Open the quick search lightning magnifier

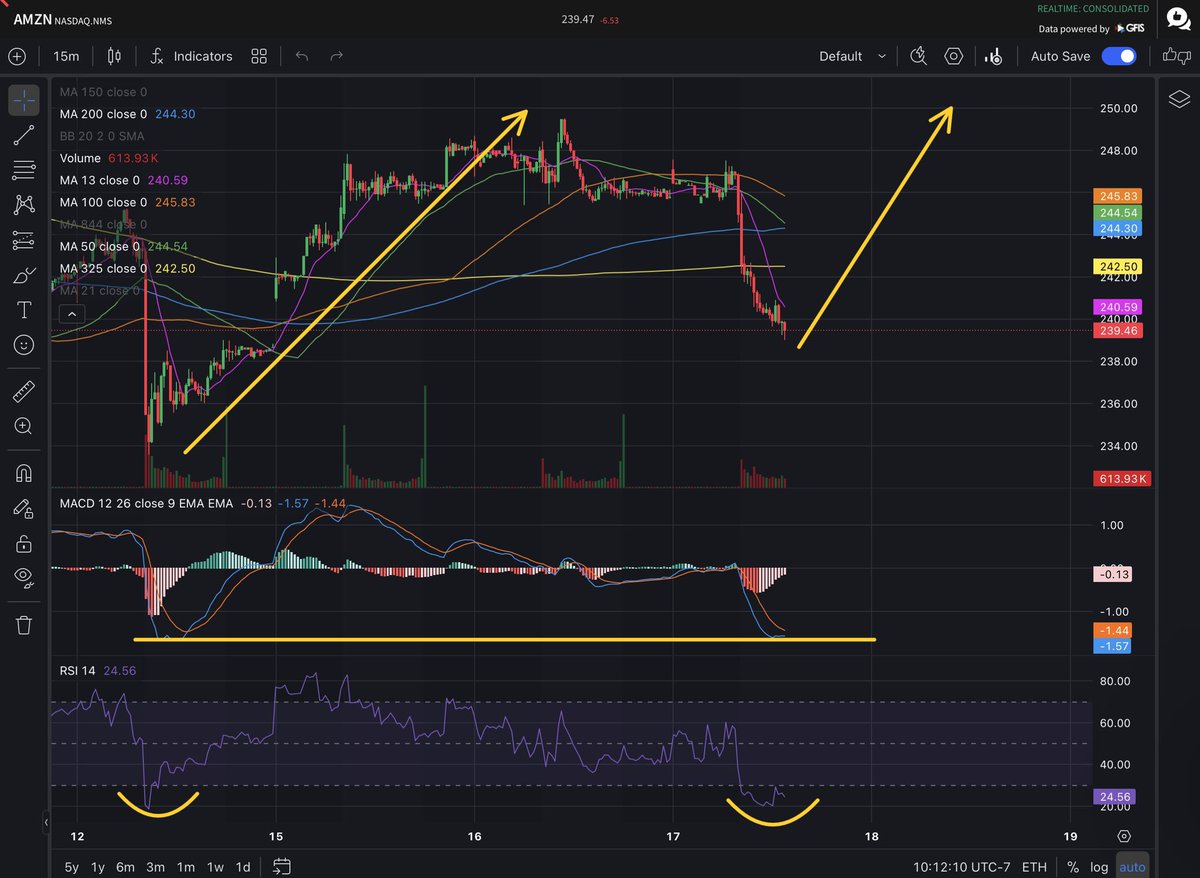coord(919,56)
